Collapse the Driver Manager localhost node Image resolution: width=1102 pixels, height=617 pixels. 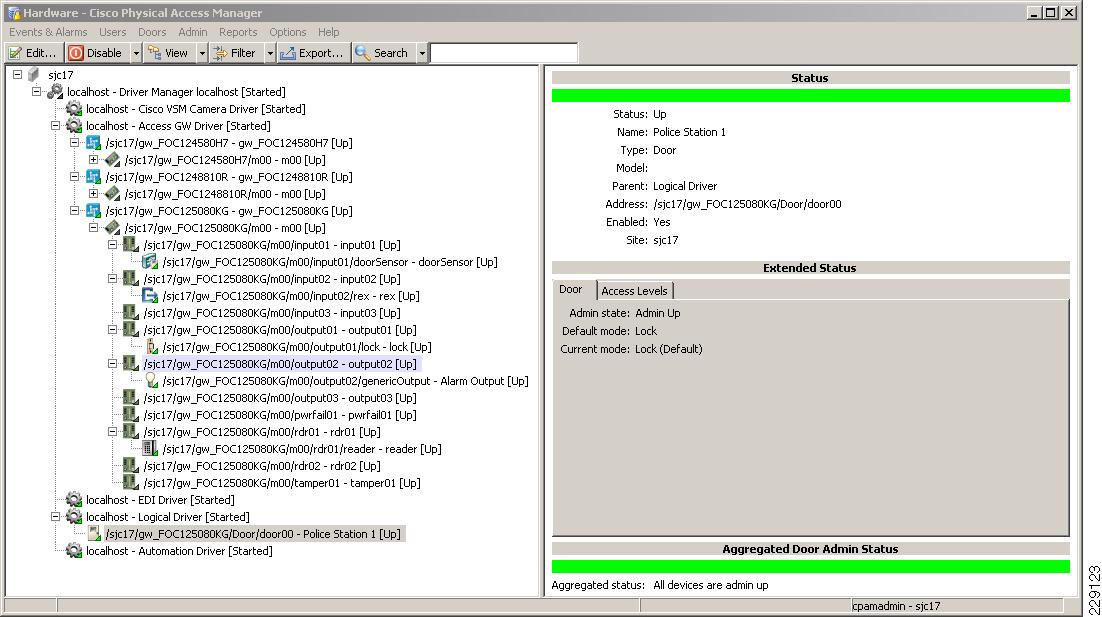tap(37, 91)
